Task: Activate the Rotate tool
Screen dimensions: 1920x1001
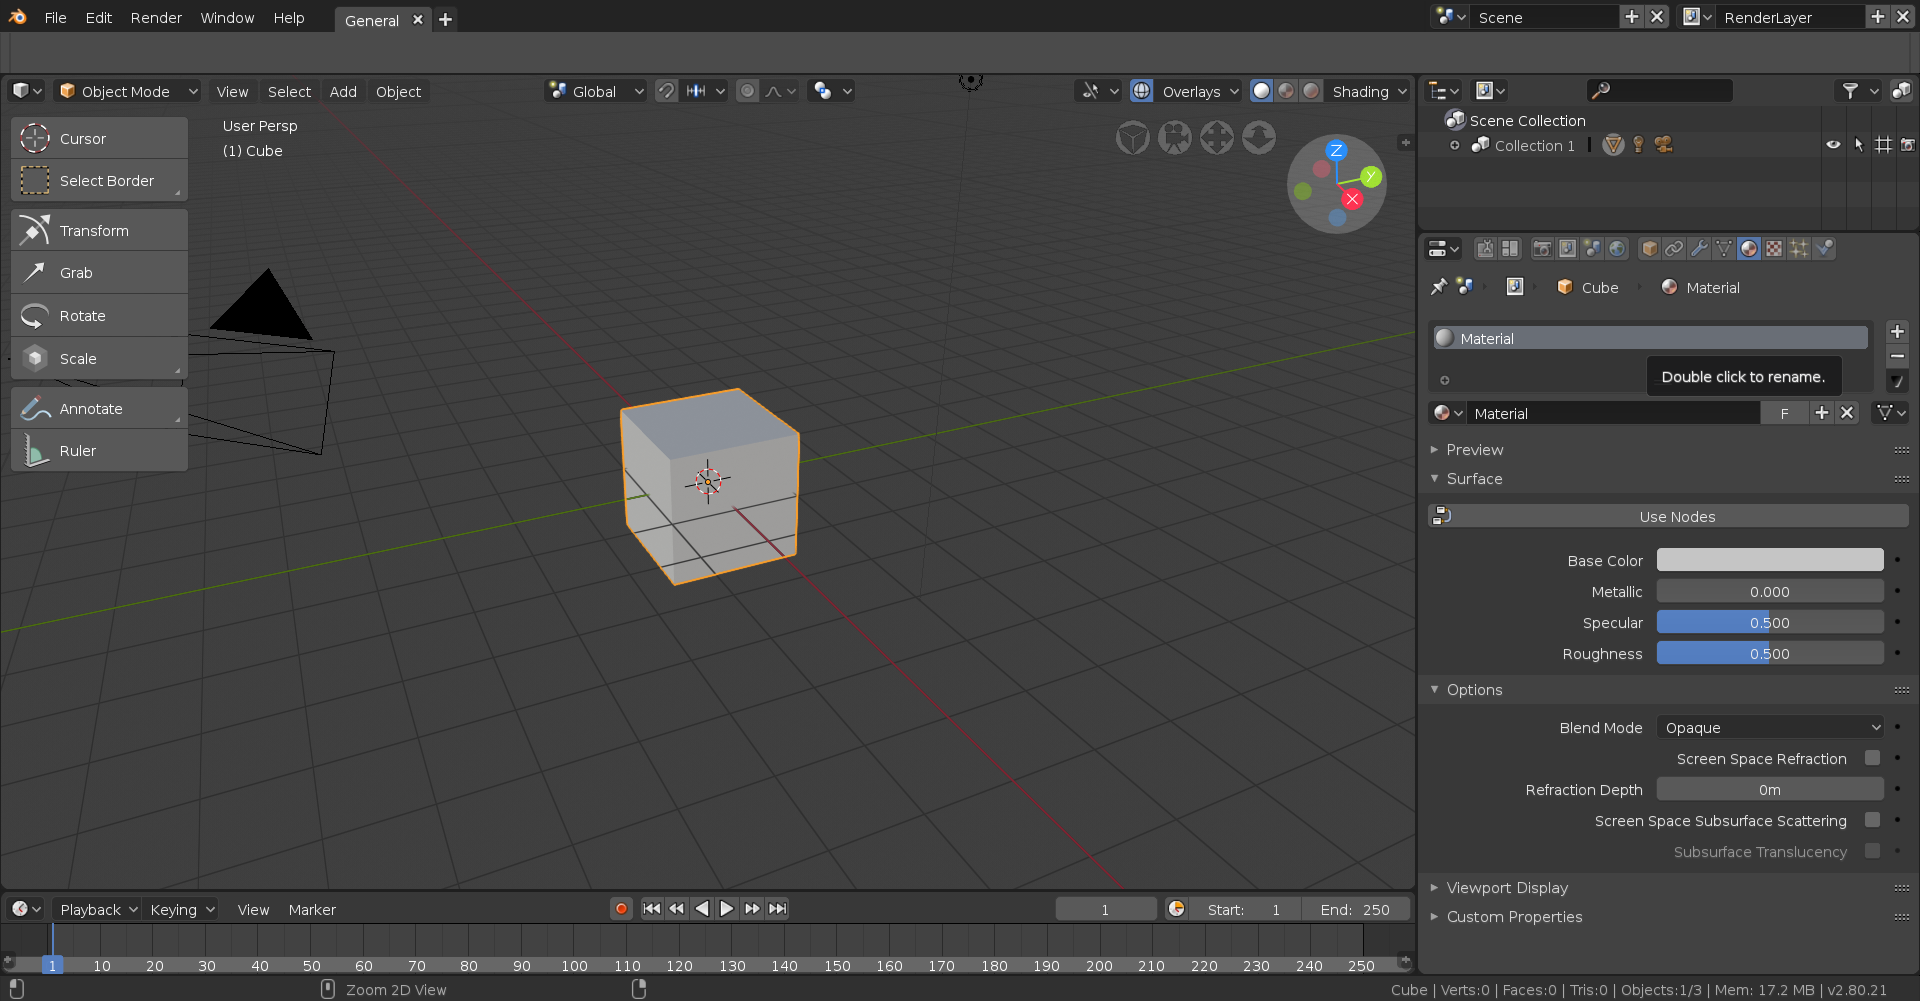Action: coord(99,315)
